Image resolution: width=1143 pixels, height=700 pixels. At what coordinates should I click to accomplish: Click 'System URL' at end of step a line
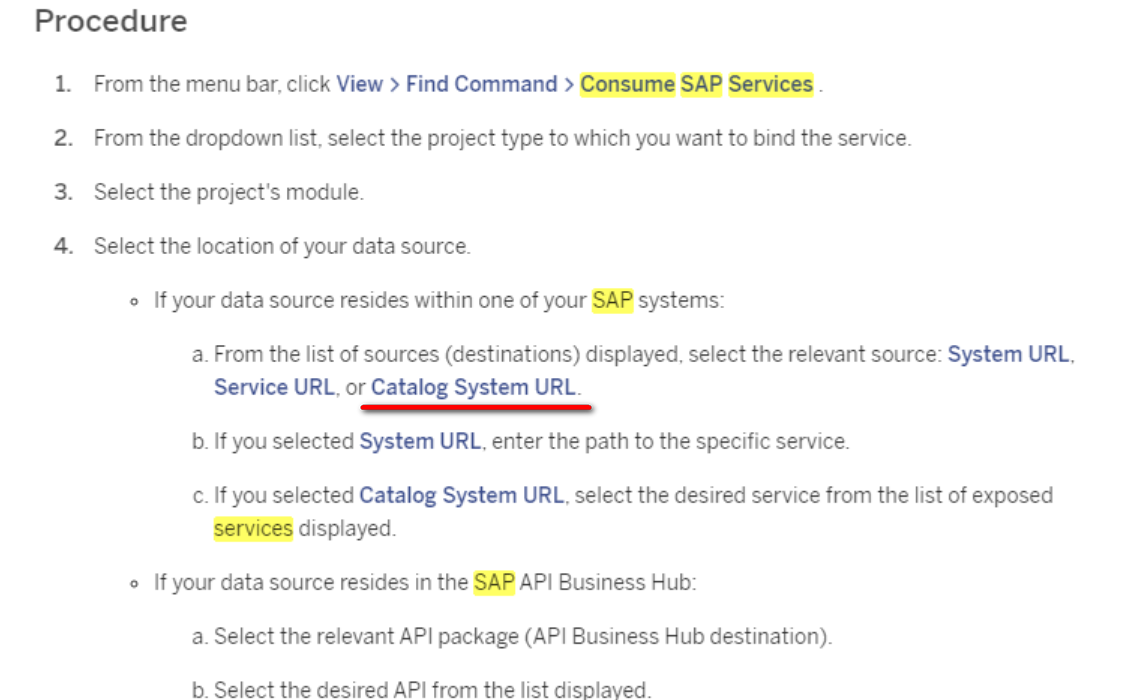tap(1009, 354)
